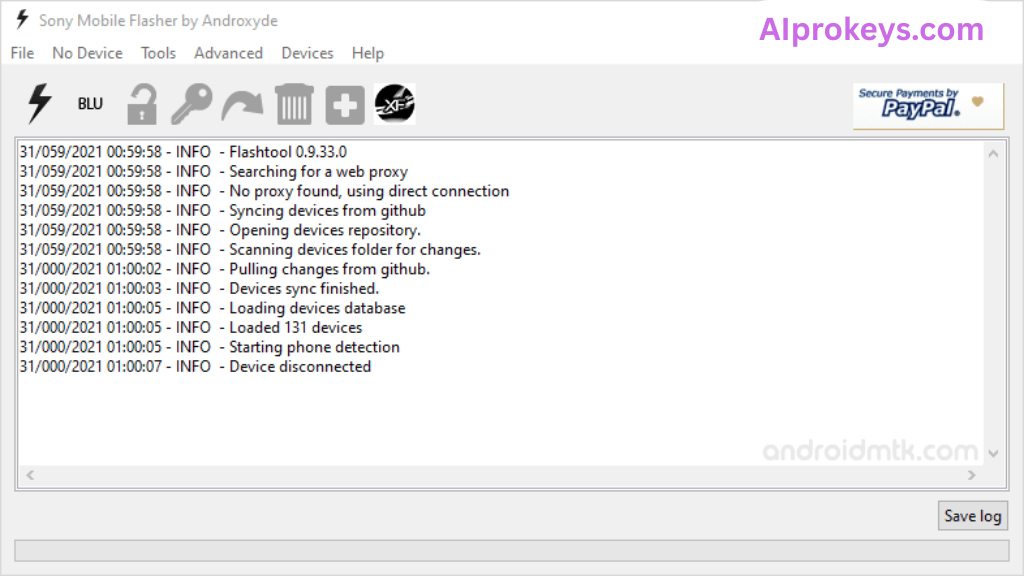Open the BLU bootloader unlock tool
Viewport: 1024px width, 576px height.
pyautogui.click(x=90, y=104)
